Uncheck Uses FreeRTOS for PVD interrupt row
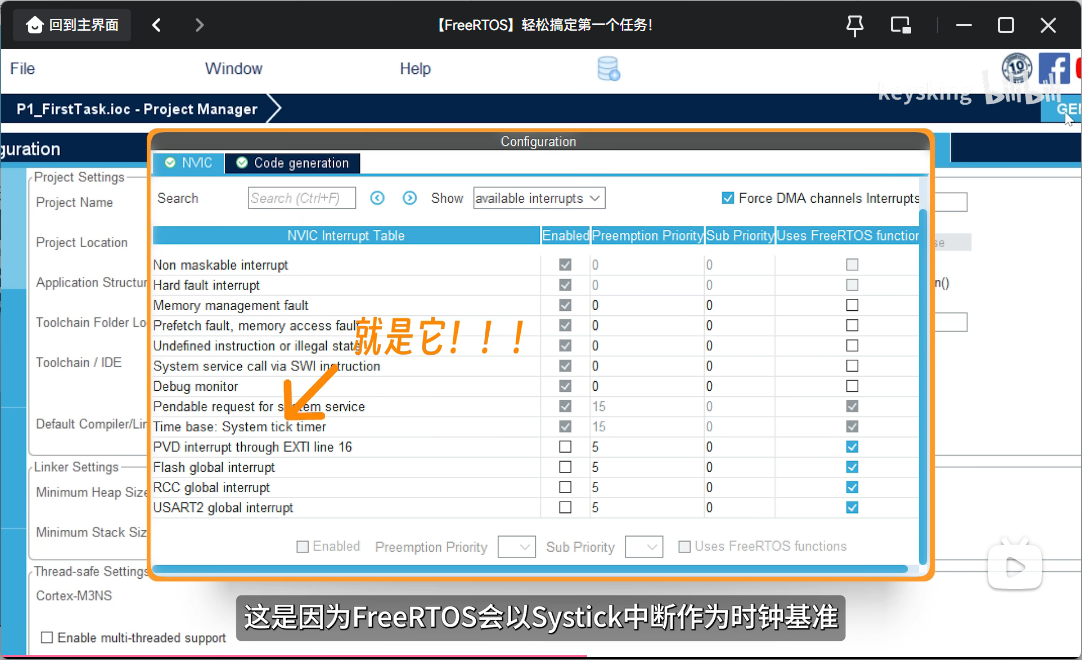The height and width of the screenshot is (660, 1082). [852, 447]
